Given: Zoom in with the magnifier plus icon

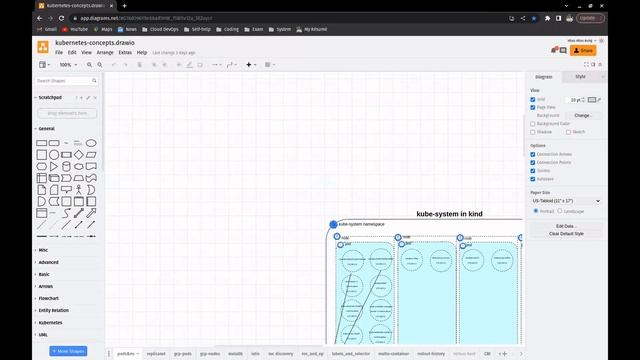Looking at the screenshot, I should click(89, 64).
